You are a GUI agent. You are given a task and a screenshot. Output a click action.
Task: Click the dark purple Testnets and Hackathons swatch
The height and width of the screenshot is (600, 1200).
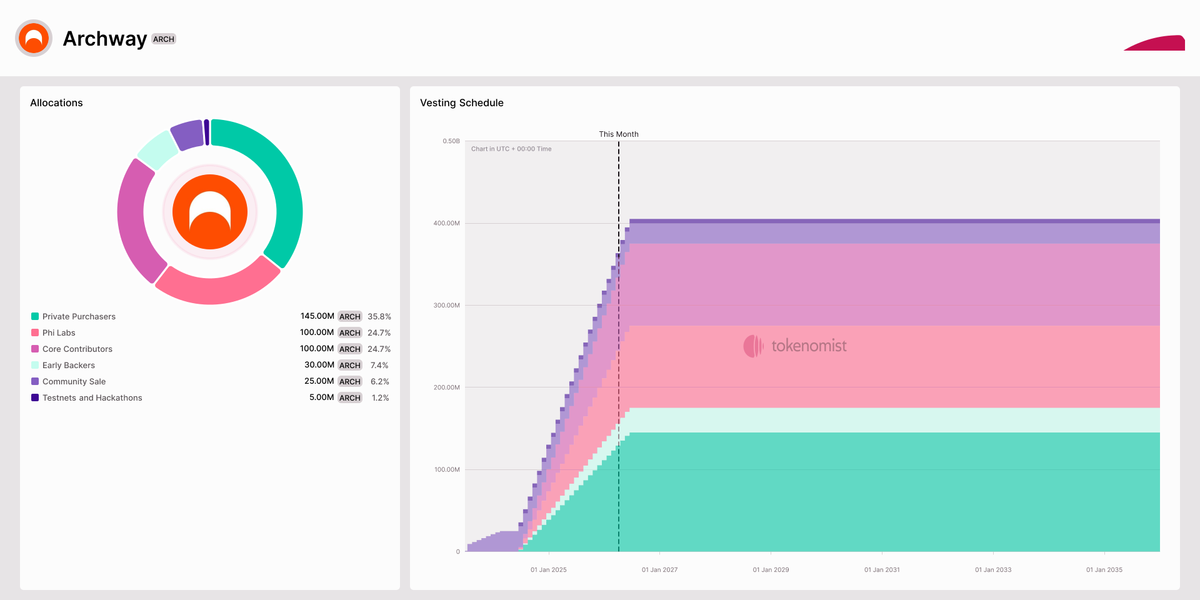tap(34, 397)
